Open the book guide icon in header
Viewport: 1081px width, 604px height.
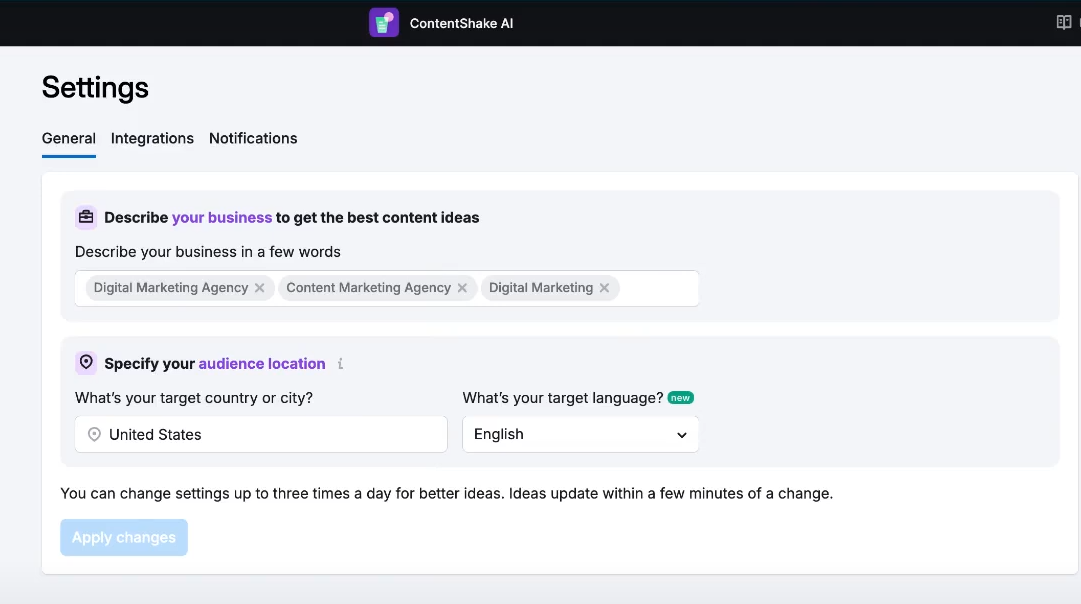tap(1063, 23)
